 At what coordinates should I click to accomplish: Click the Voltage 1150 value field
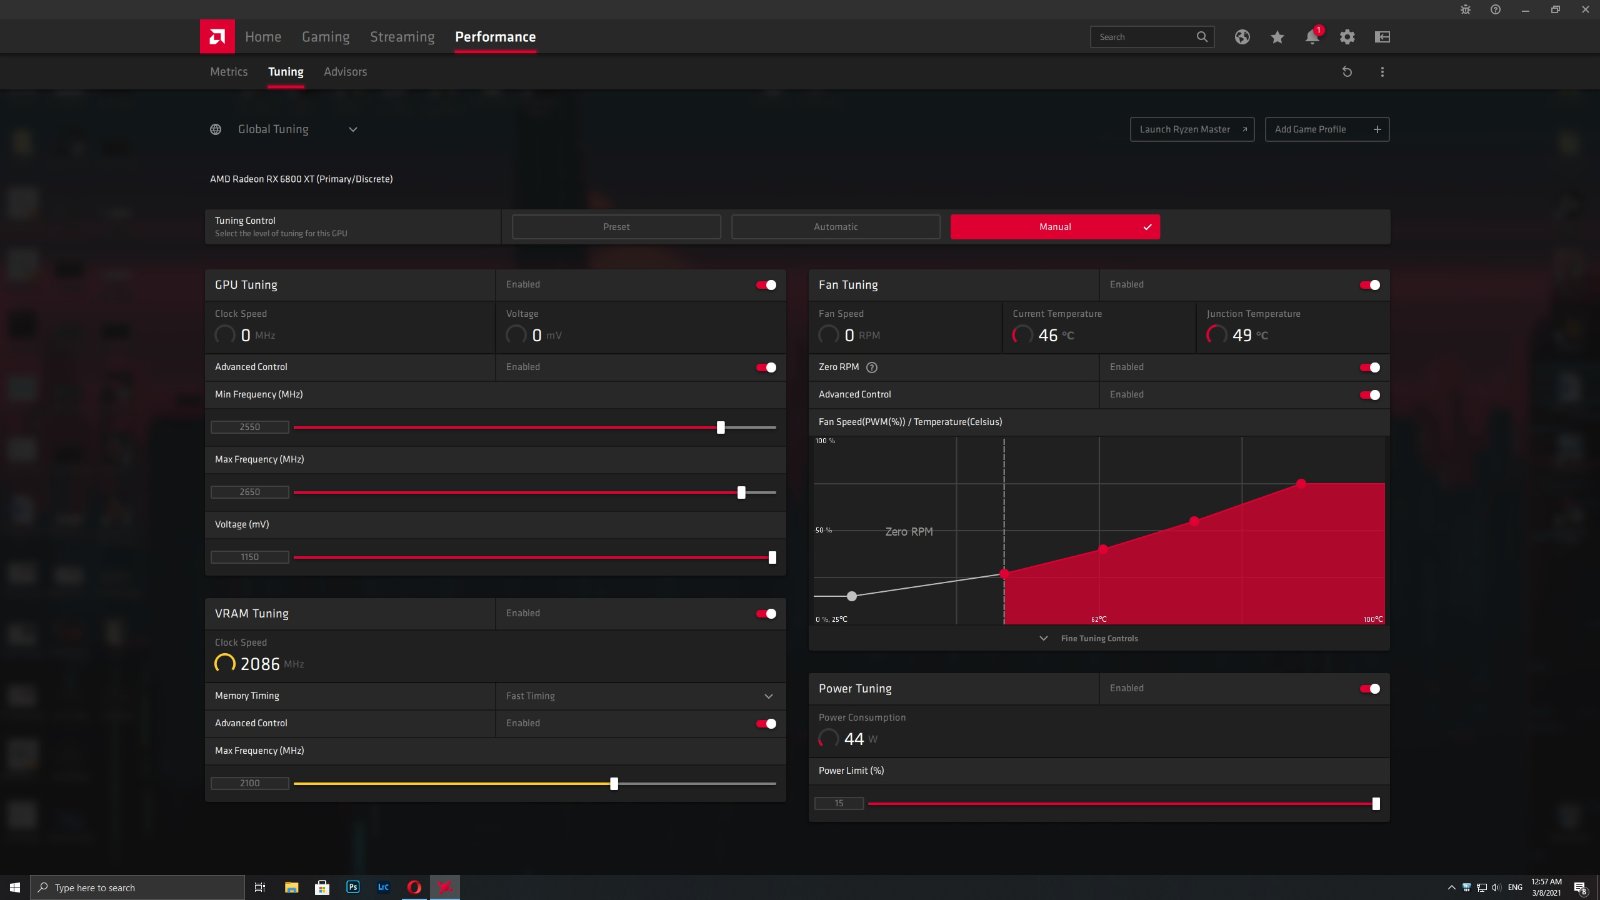pyautogui.click(x=250, y=557)
